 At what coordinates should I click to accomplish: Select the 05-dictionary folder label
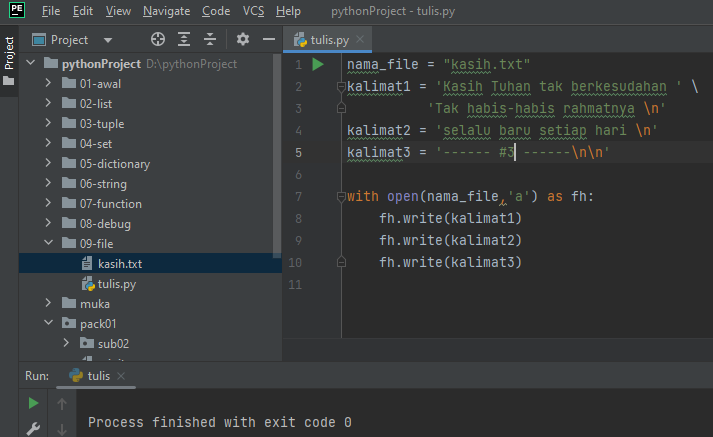(115, 164)
